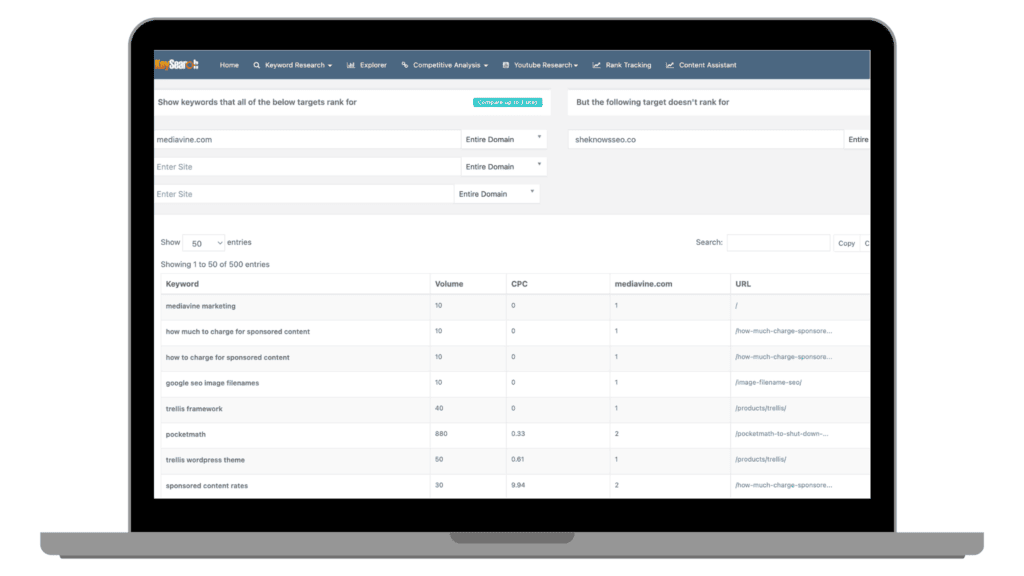Image resolution: width=1024 pixels, height=576 pixels.
Task: Click the mediavine.com site input field
Action: tap(307, 139)
